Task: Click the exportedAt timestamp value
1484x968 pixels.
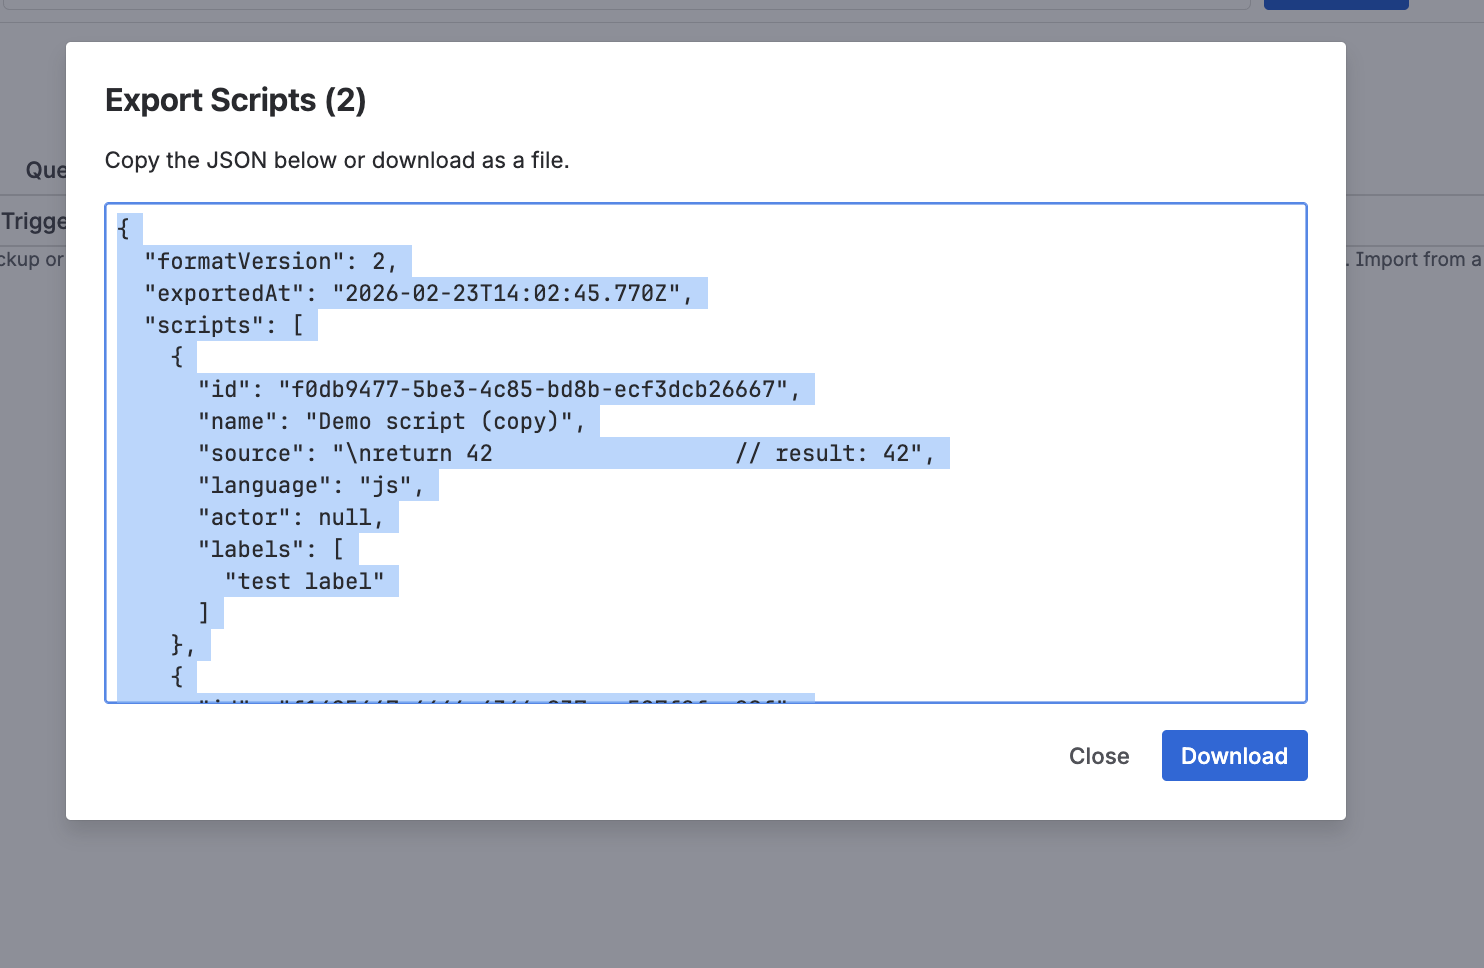Action: (x=512, y=293)
